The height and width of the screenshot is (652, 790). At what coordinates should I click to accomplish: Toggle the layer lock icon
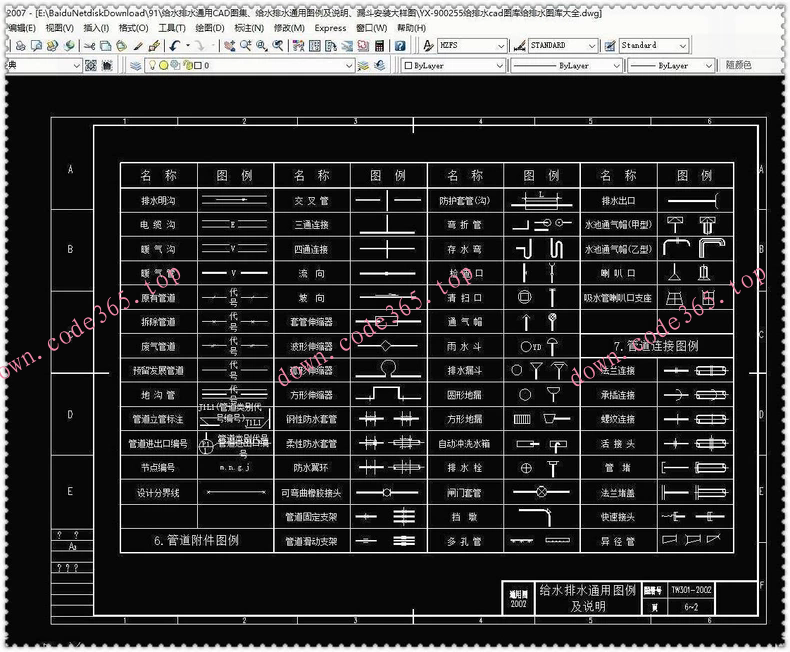point(185,65)
